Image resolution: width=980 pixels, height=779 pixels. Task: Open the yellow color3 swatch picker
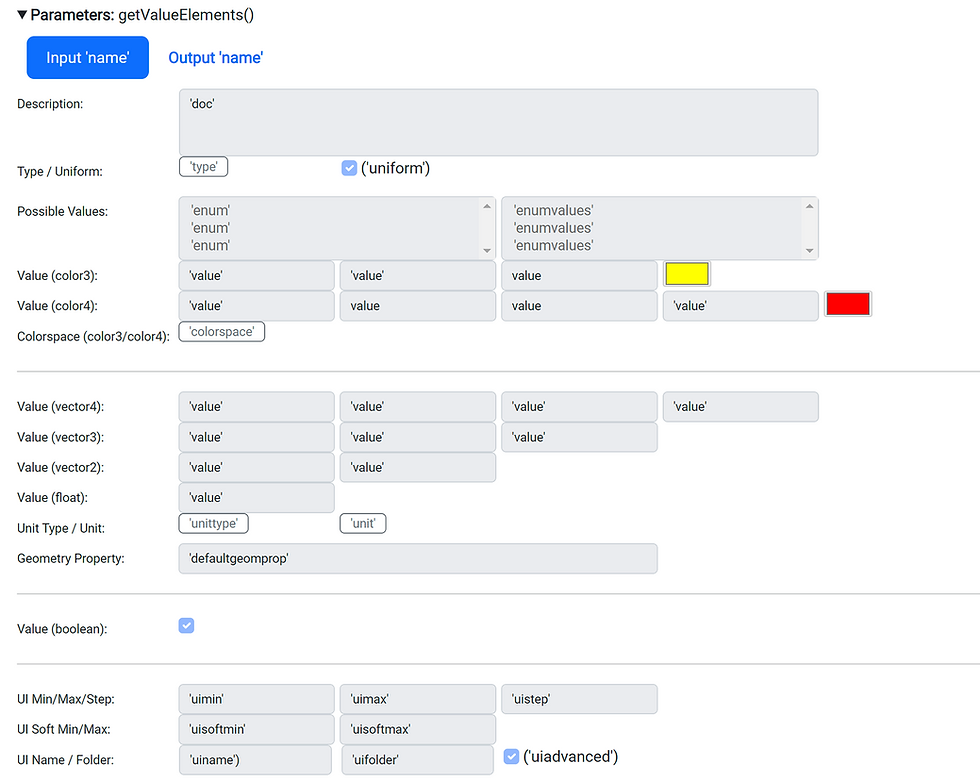[x=687, y=274]
